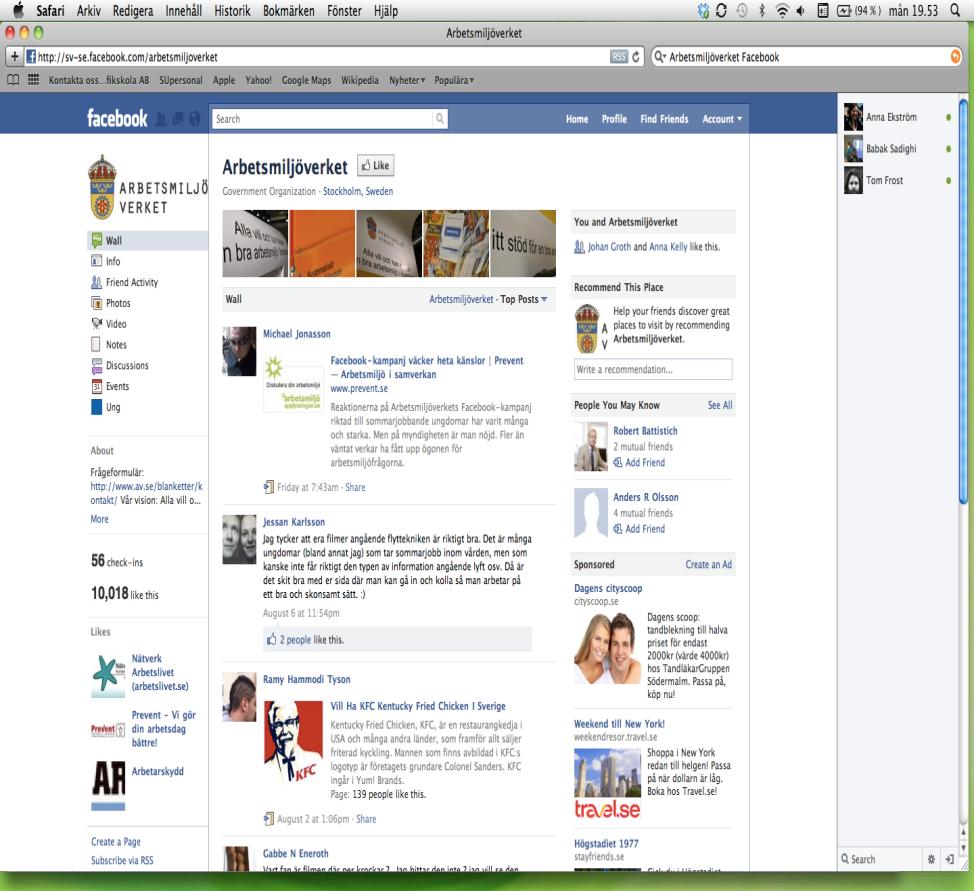Open Arbetsmiljöverket page logo image
This screenshot has width=974, height=891.
[x=147, y=187]
